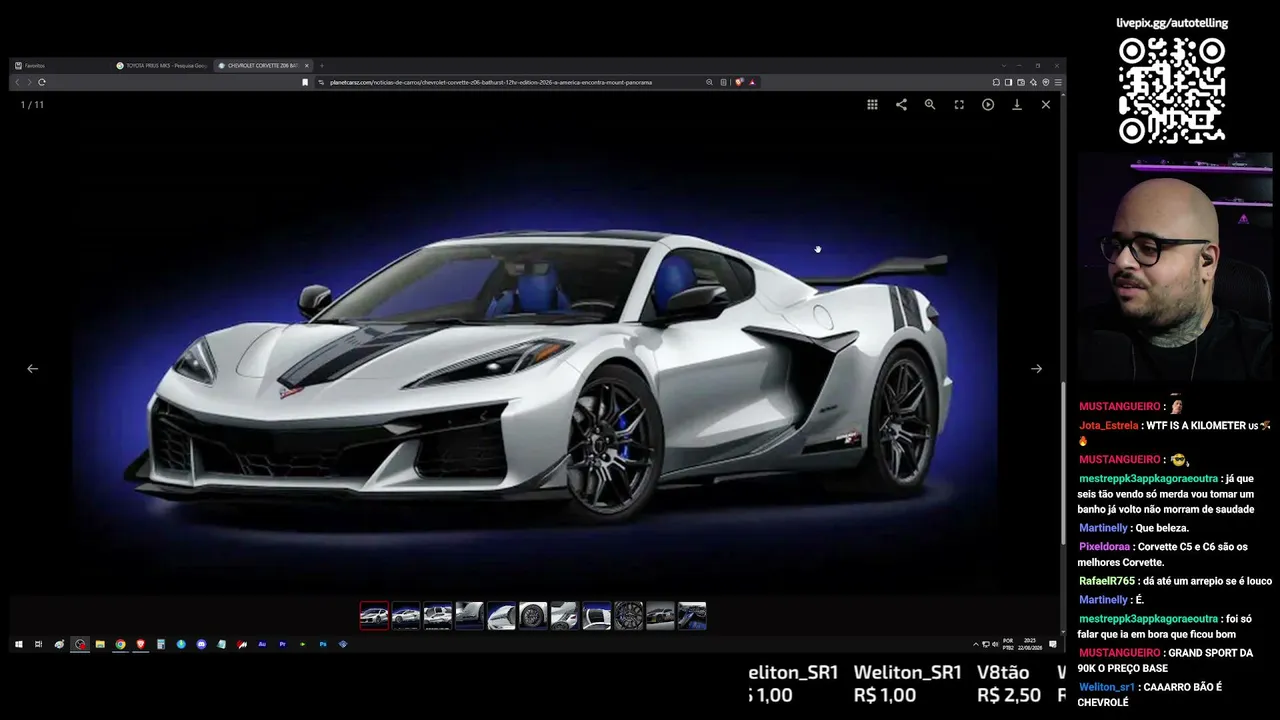
Task: Toggle the gallery thumbnail grid view
Action: [872, 104]
